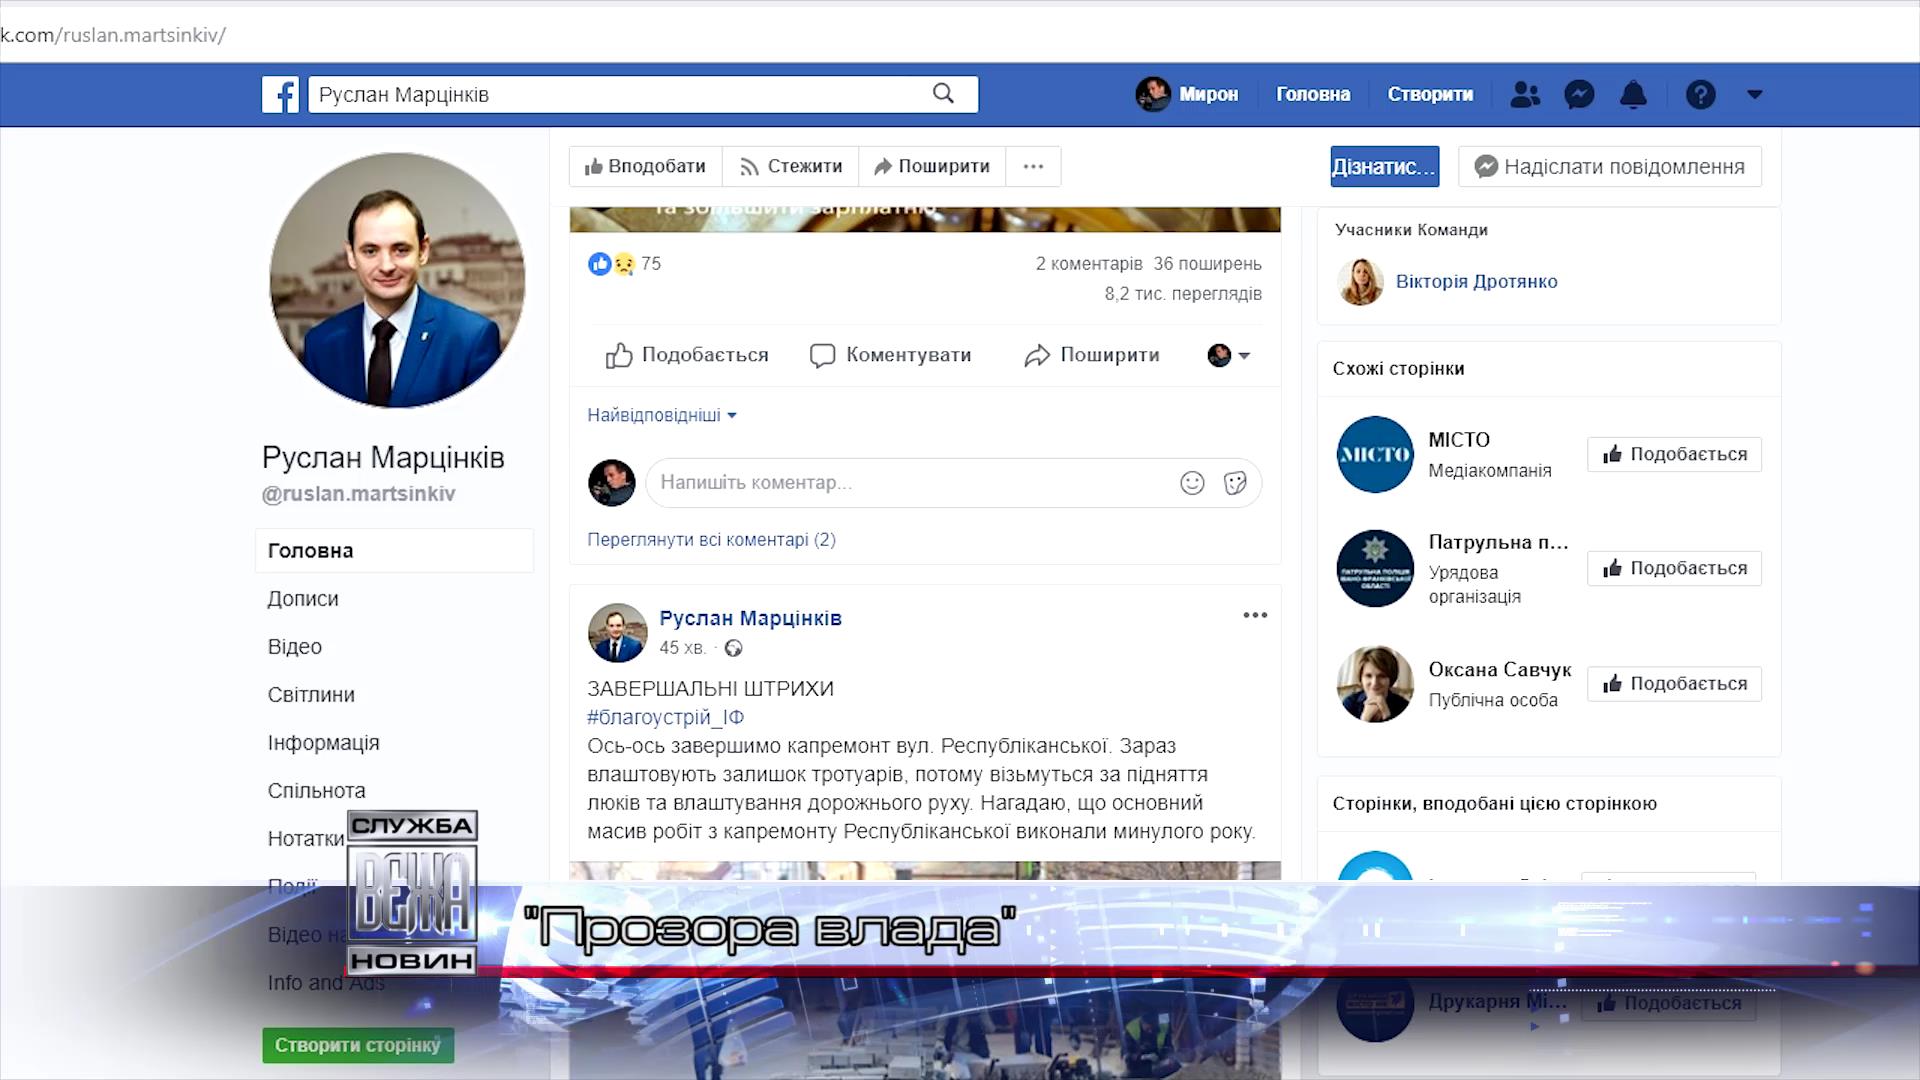Open Вікторія Дротянко profile link
This screenshot has height=1080, width=1920.
click(x=1476, y=281)
